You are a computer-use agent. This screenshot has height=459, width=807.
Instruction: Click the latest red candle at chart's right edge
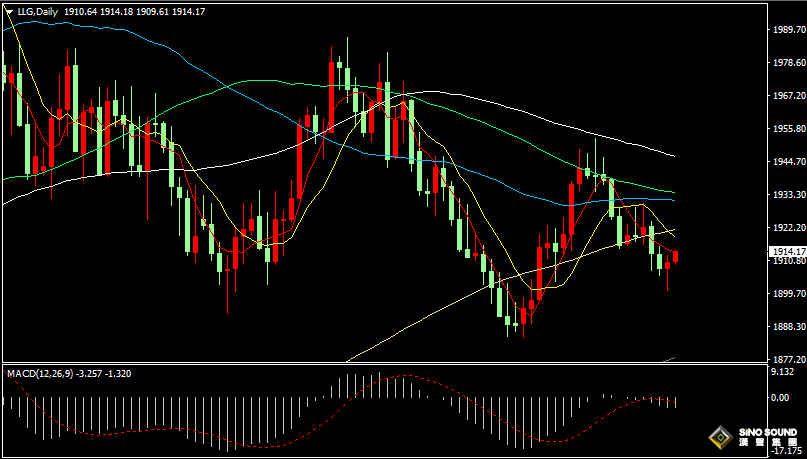point(677,257)
